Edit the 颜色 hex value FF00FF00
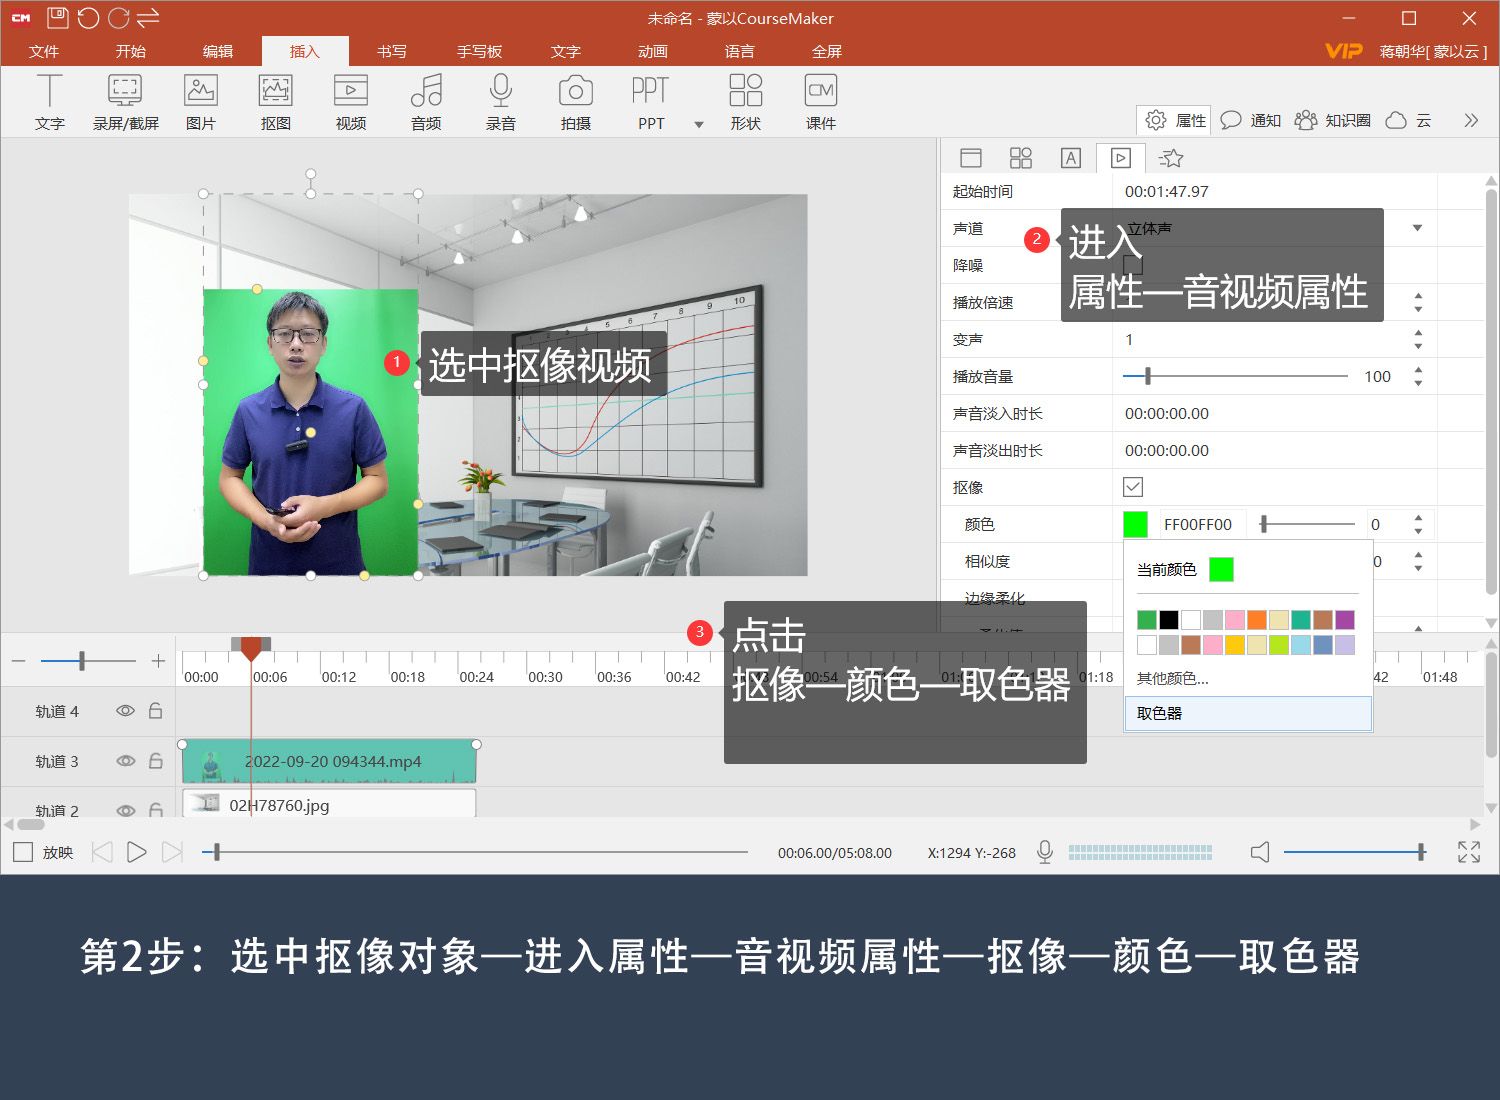The image size is (1500, 1100). click(x=1198, y=524)
